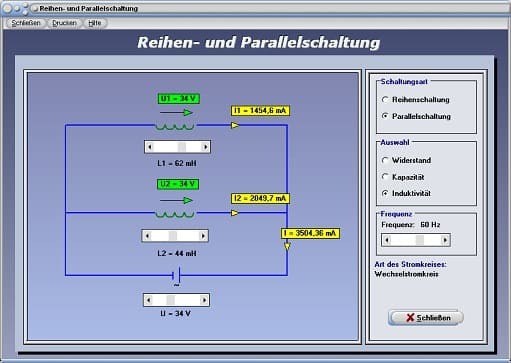Click the upper L1 coil symbol
This screenshot has width=511, height=363.
click(175, 126)
